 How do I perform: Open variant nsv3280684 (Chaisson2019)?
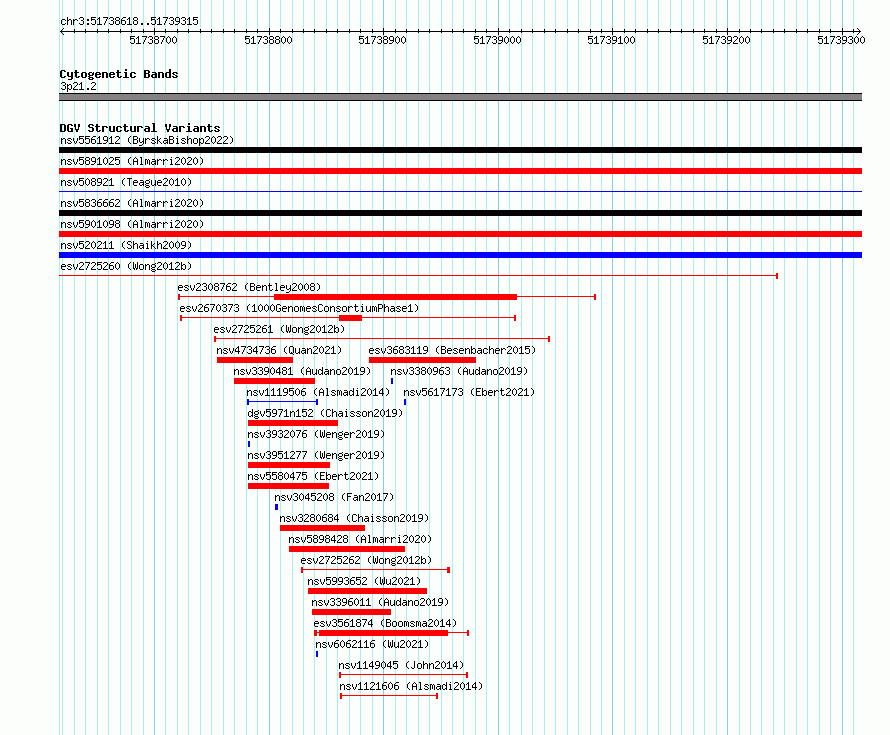354,518
